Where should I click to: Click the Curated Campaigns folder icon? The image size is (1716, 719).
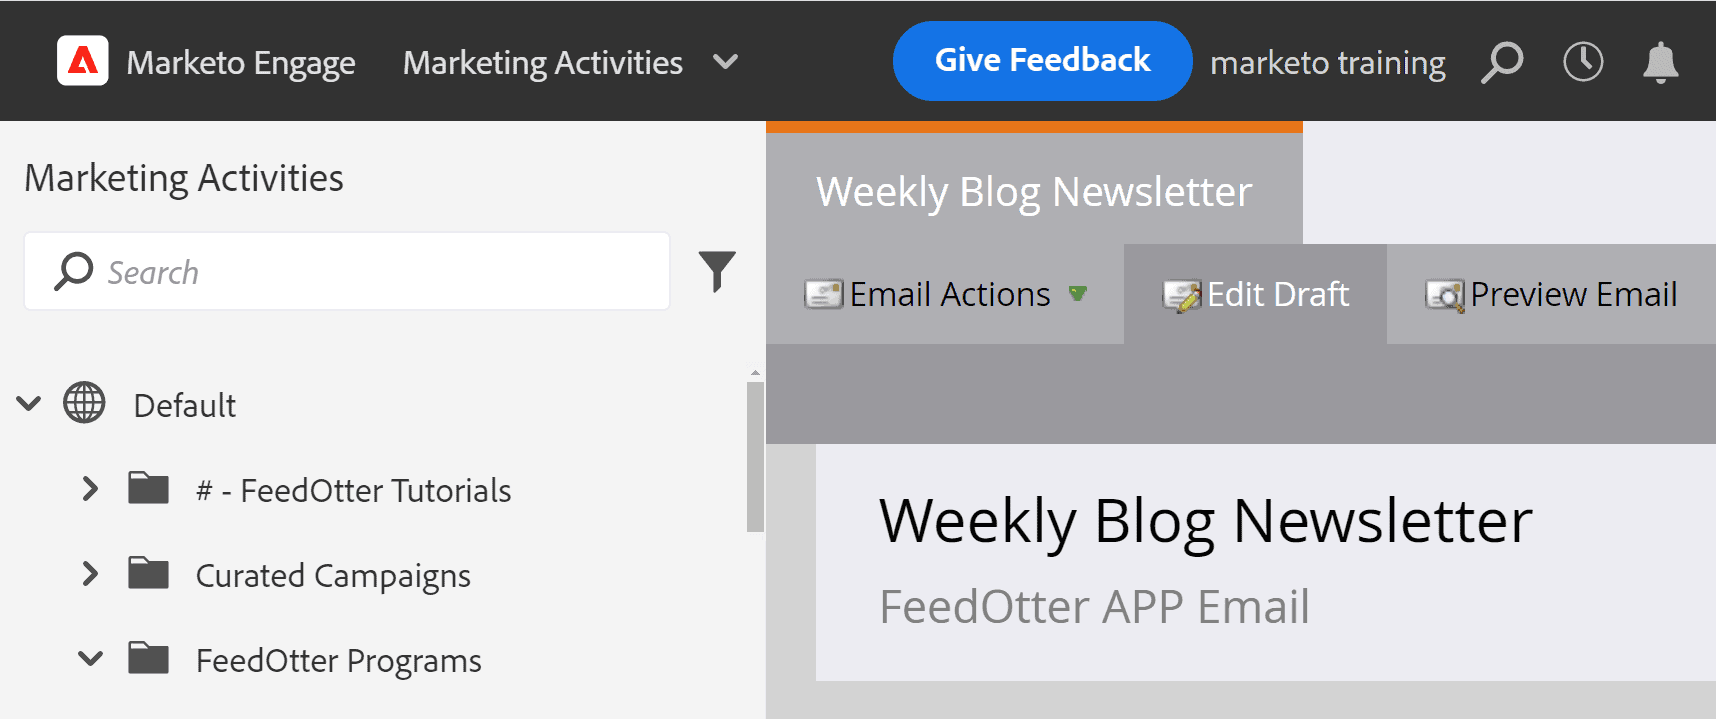click(148, 573)
